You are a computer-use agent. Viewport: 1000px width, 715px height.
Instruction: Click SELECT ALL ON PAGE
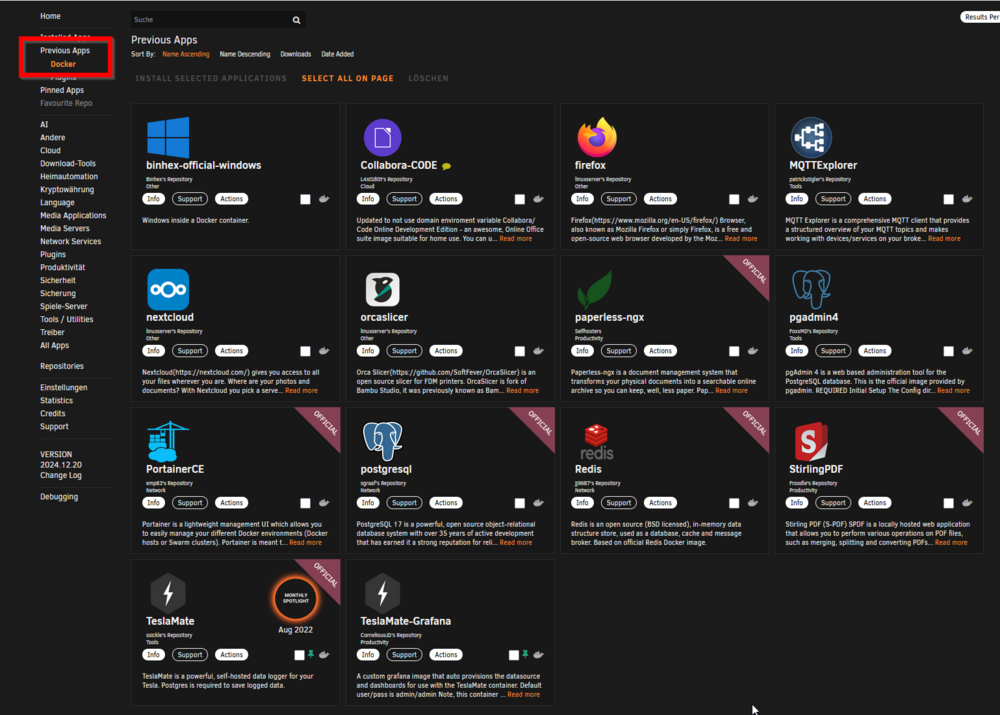[x=348, y=78]
